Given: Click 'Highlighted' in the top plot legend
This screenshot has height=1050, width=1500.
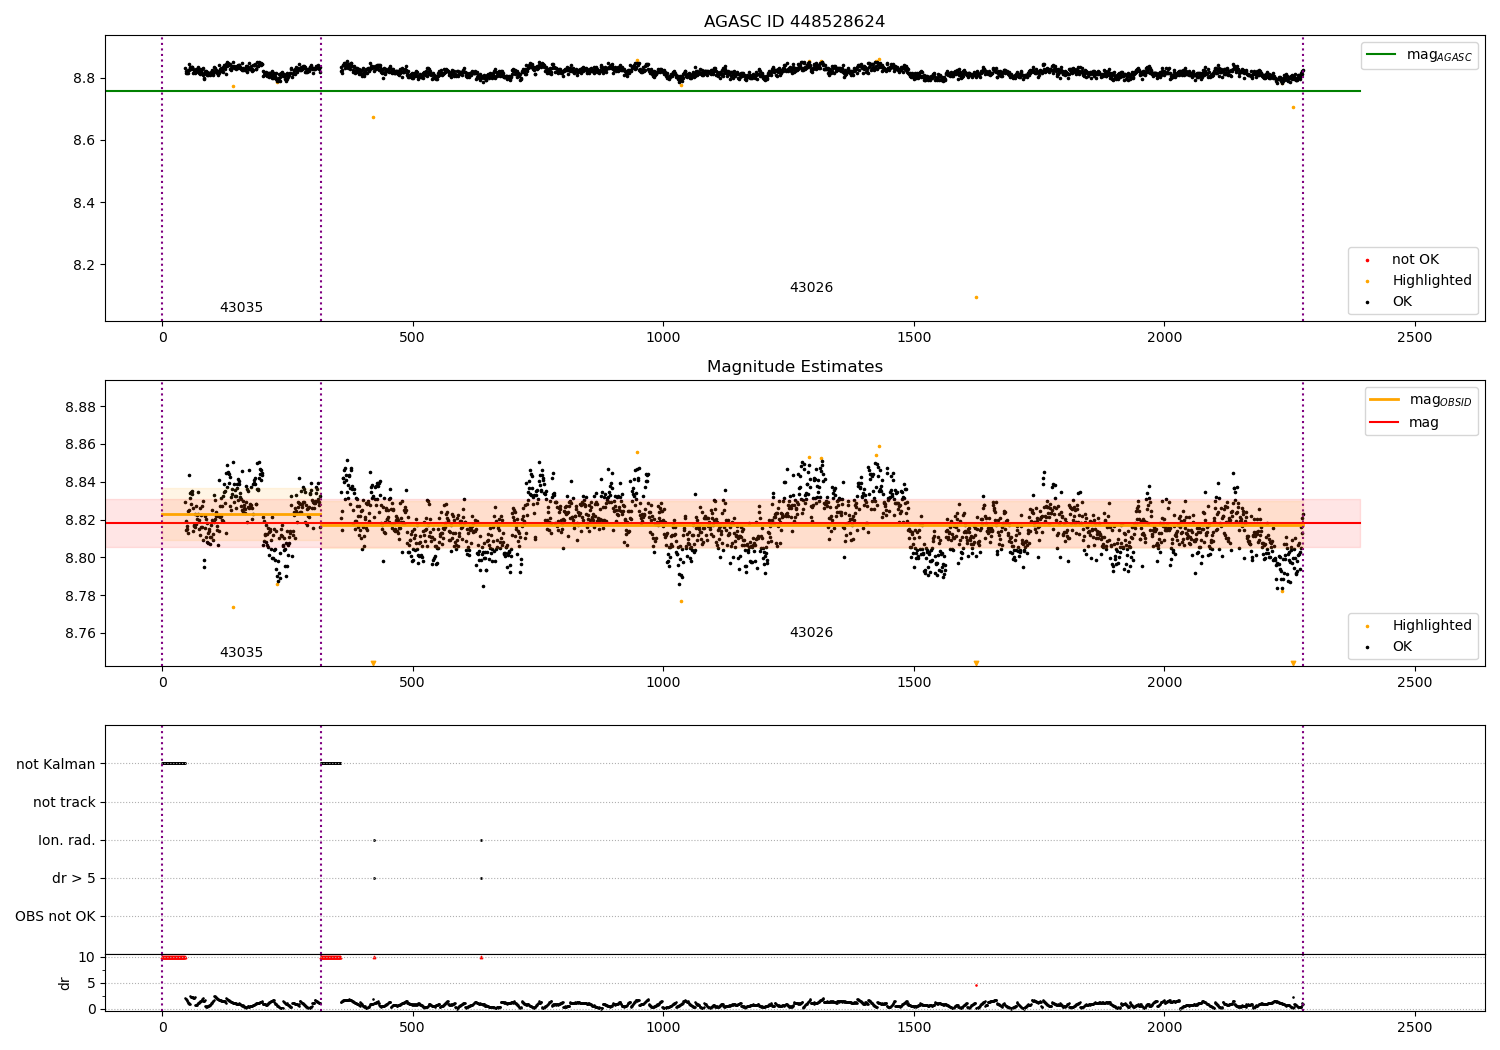Looking at the screenshot, I should [x=1432, y=281].
